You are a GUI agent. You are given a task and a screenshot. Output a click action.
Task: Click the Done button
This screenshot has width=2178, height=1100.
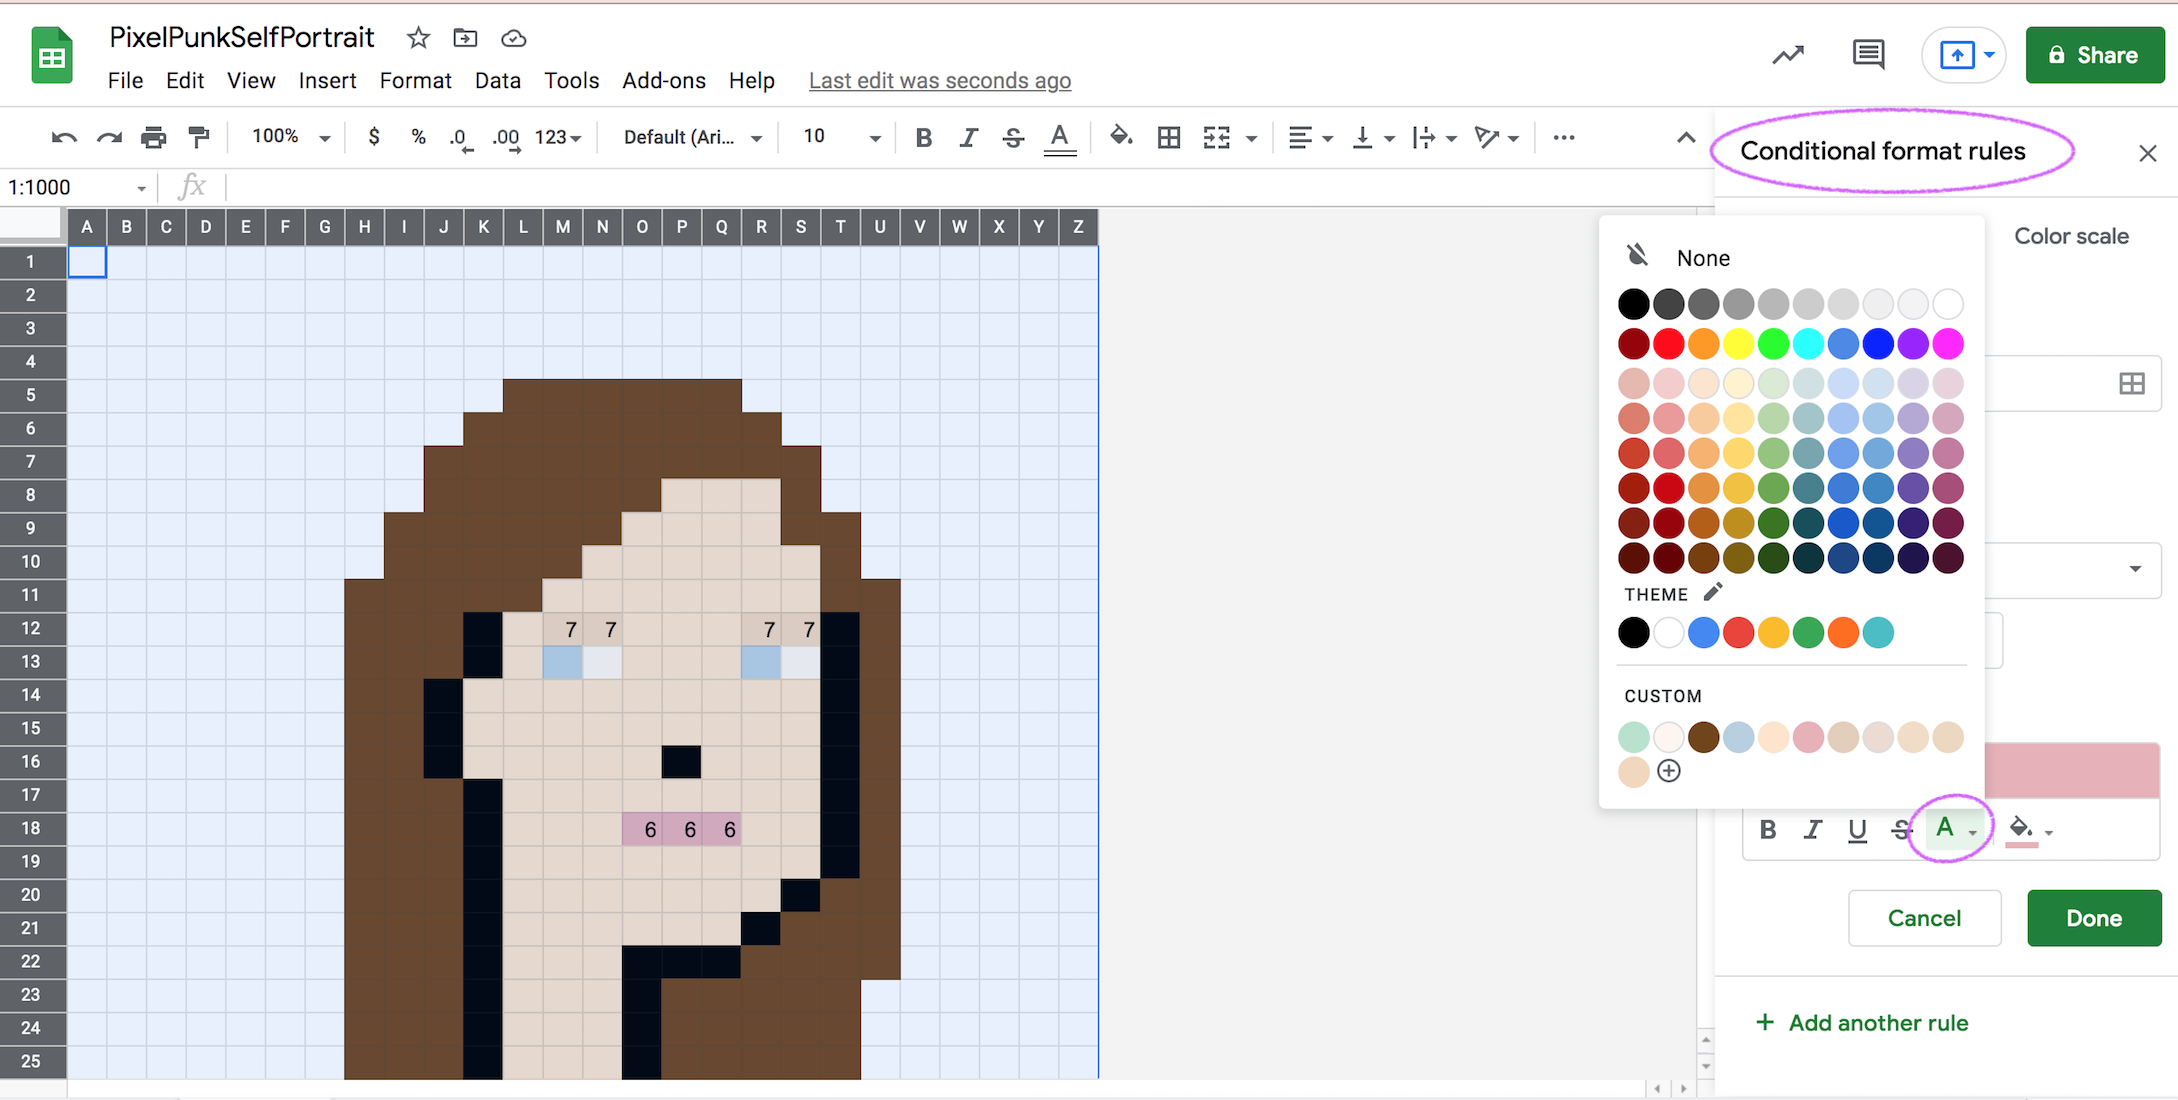(2094, 918)
